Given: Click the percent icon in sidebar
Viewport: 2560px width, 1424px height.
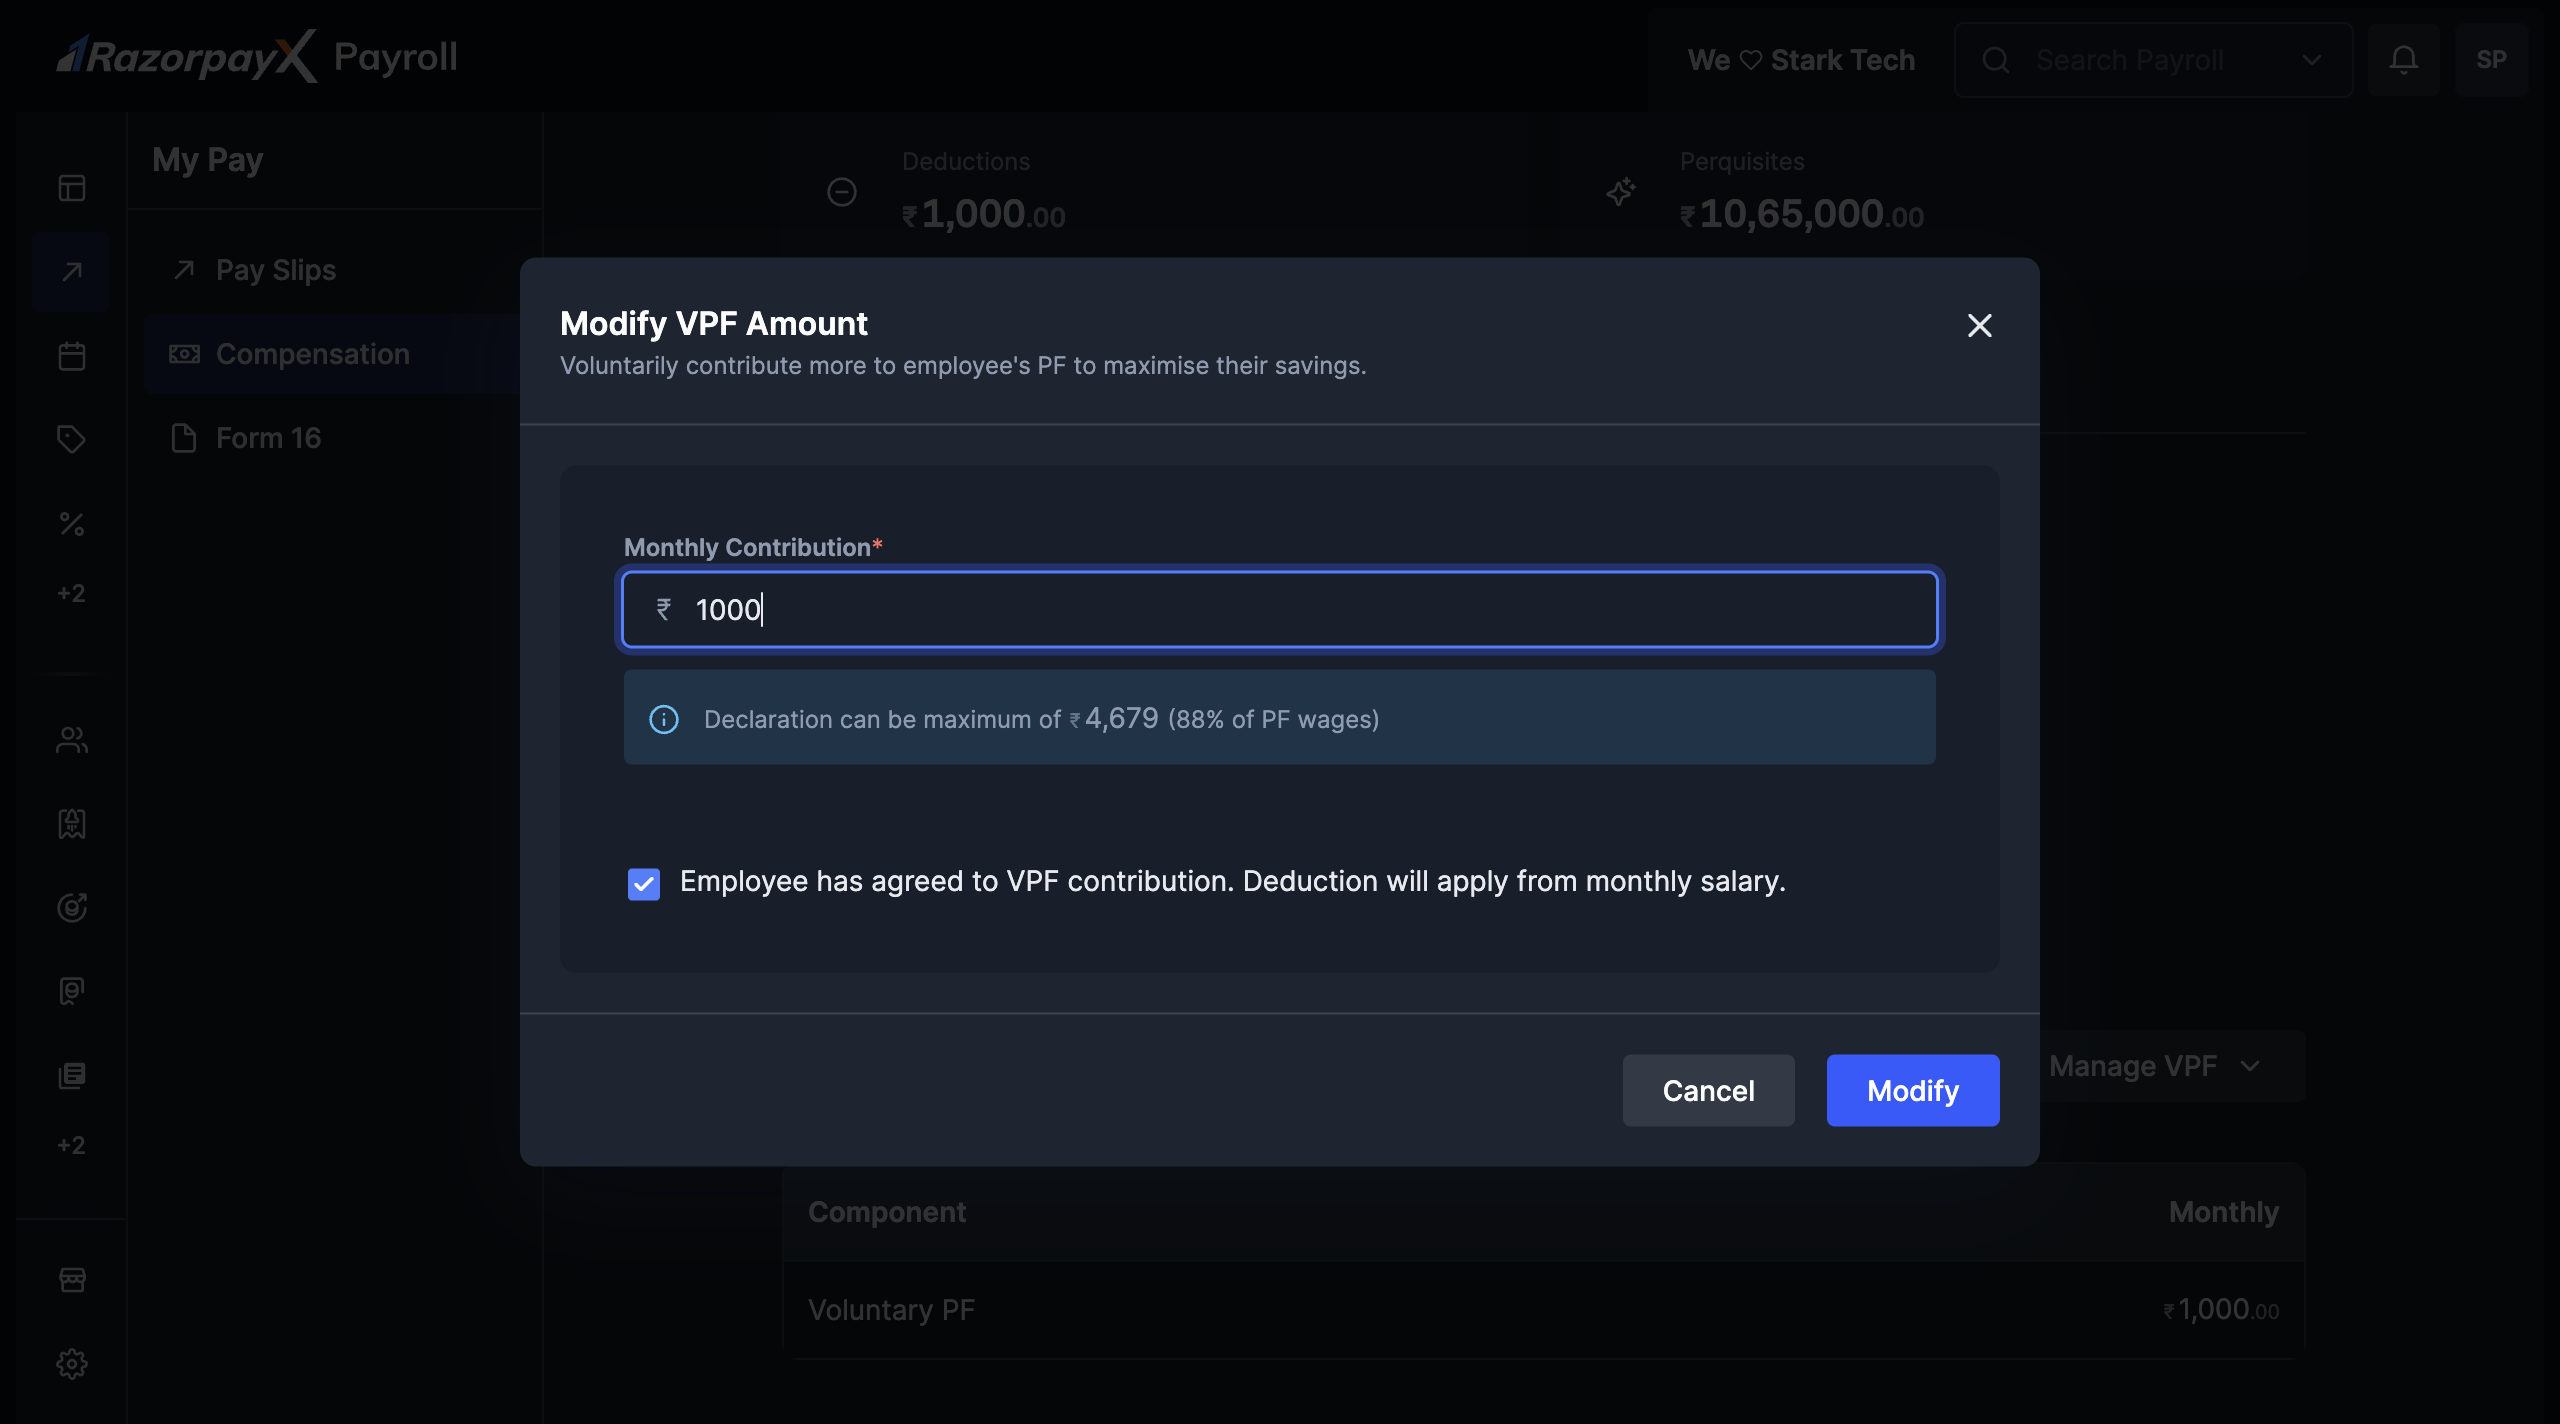Looking at the screenshot, I should (x=72, y=524).
